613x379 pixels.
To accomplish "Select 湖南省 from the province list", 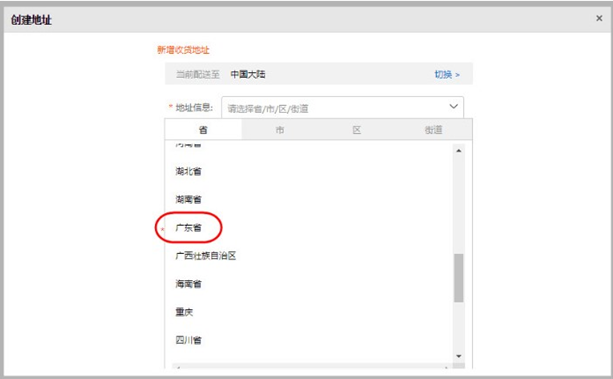I will pyautogui.click(x=188, y=199).
